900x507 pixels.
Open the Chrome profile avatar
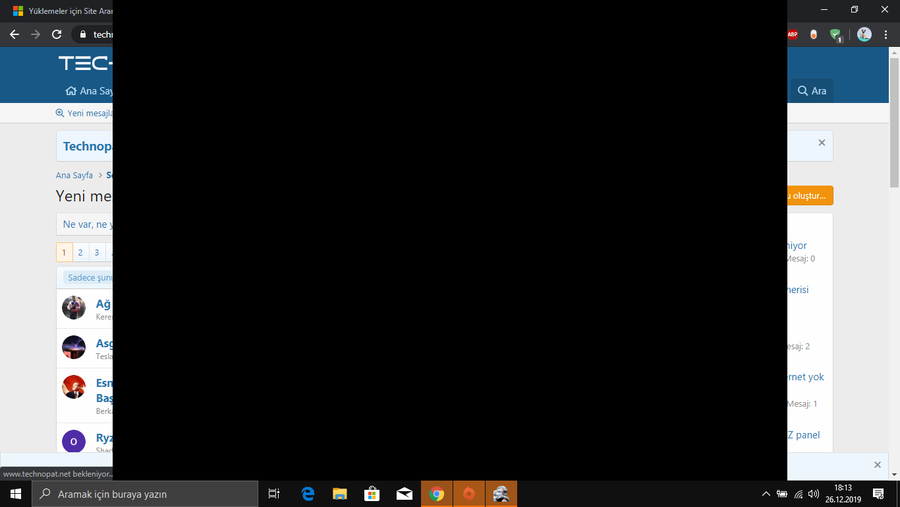(864, 34)
